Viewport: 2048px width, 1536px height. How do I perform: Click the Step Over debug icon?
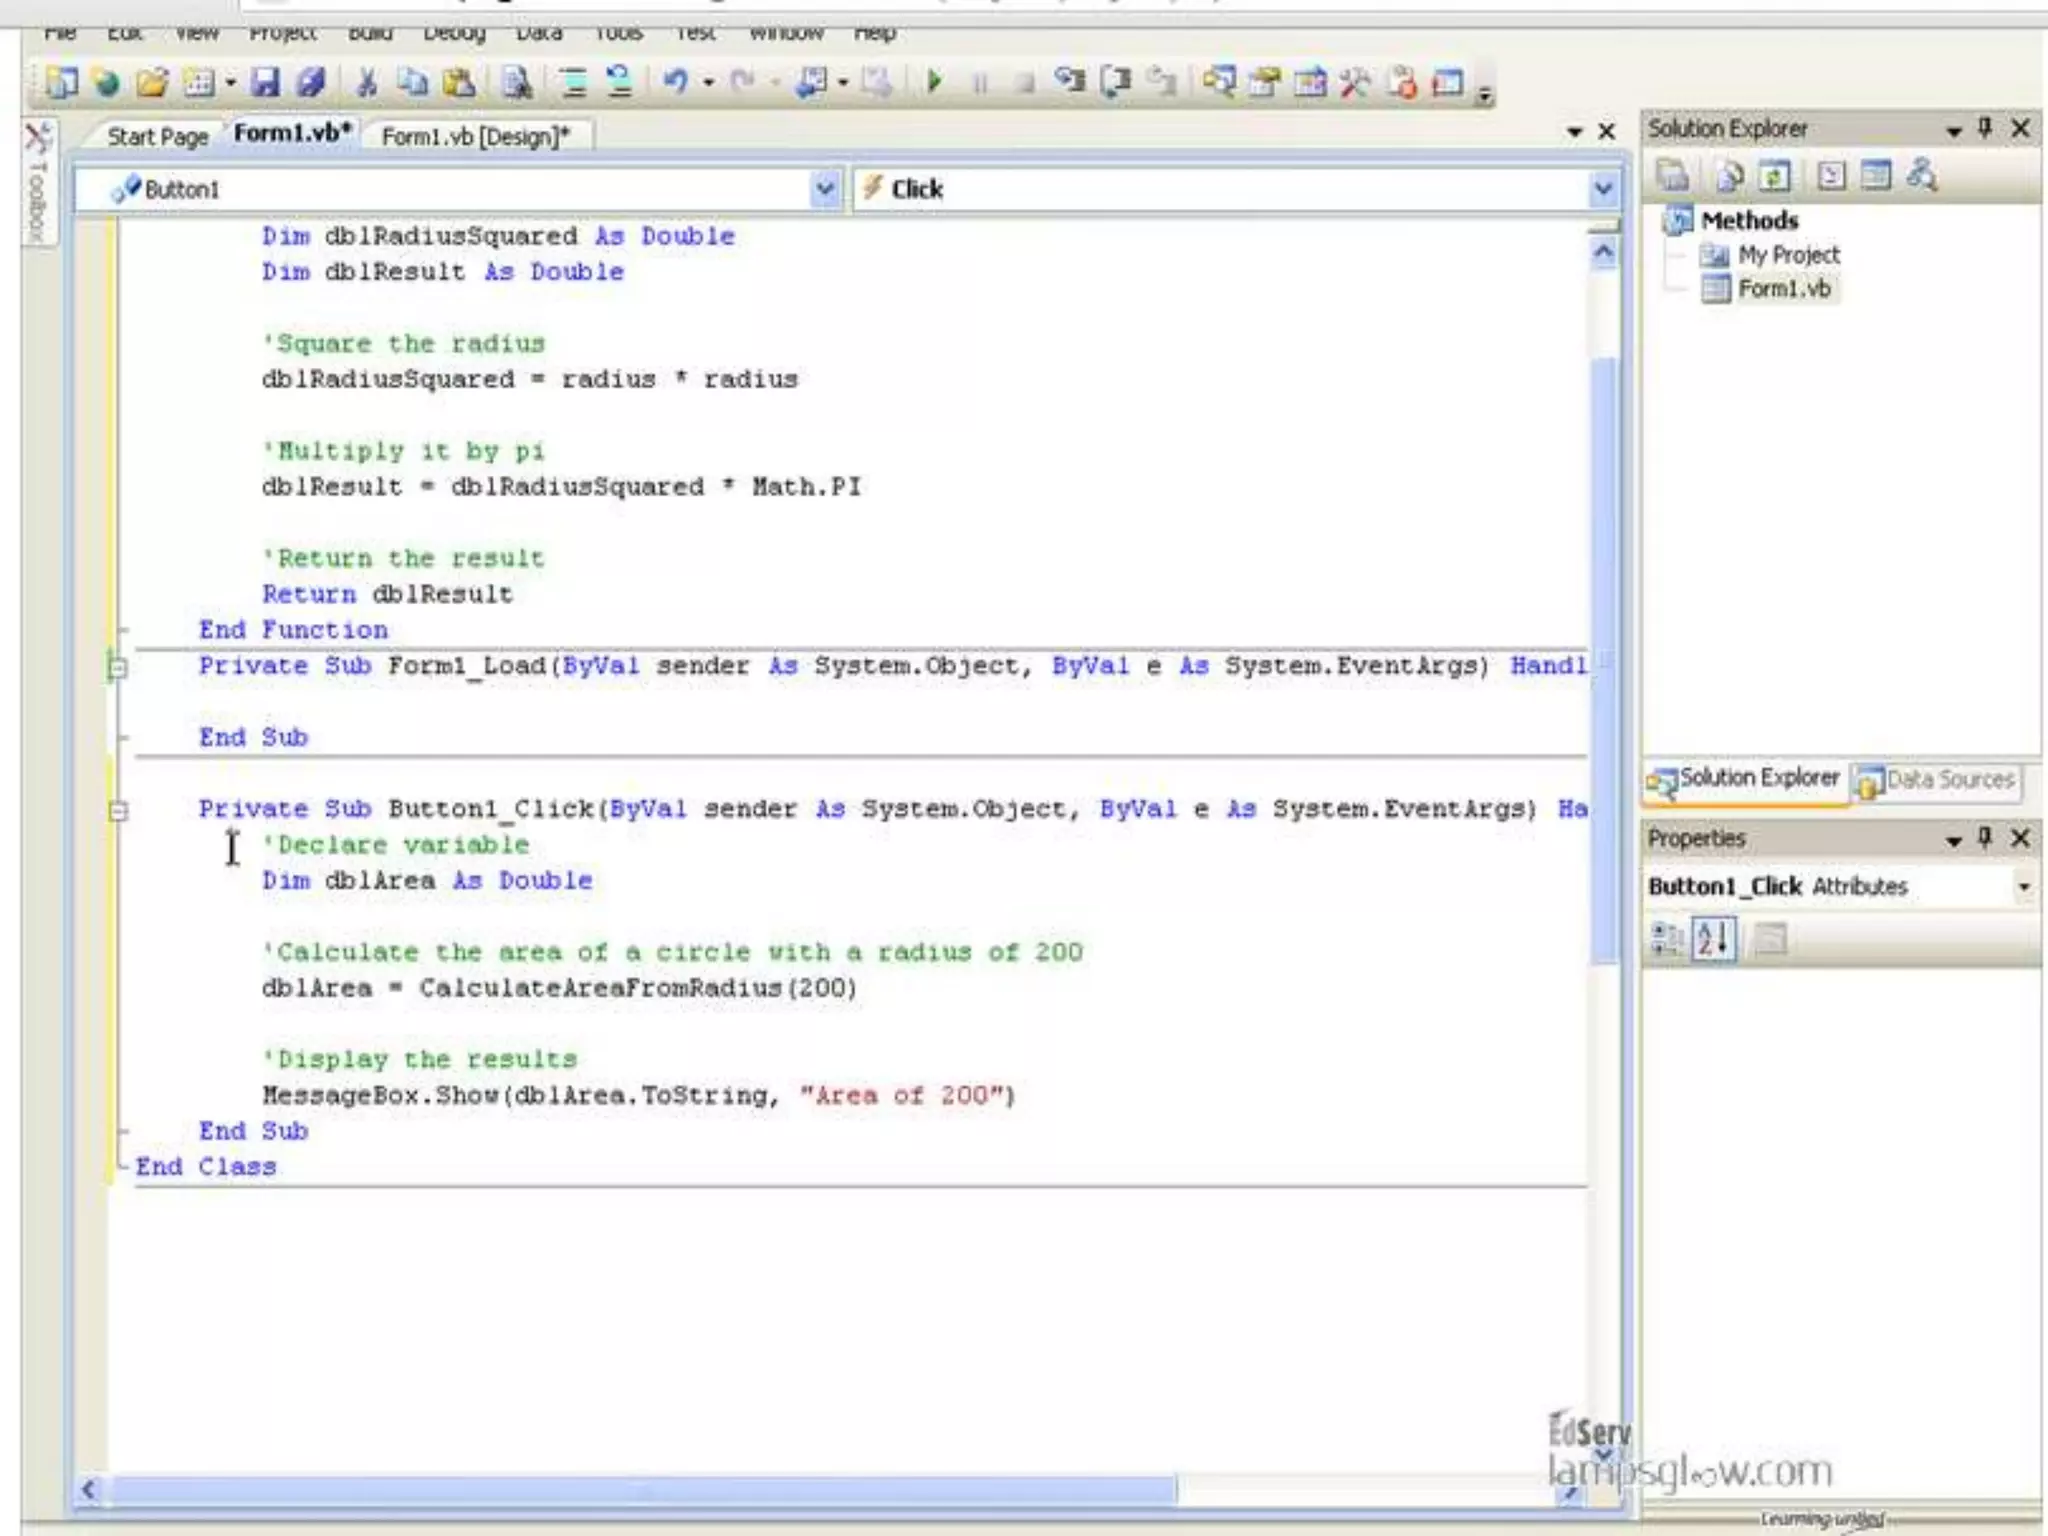pos(1115,82)
